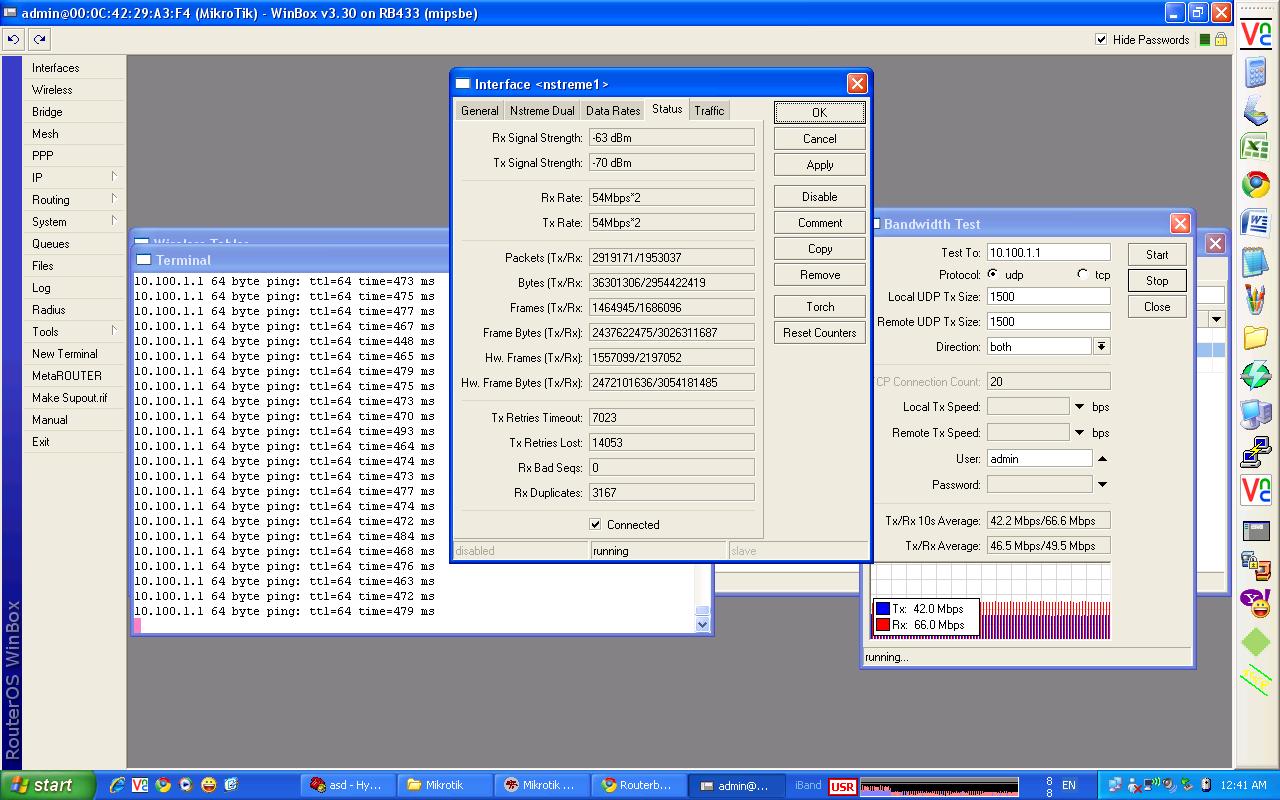Click the blue Tx legend color swatch
The height and width of the screenshot is (800, 1280).
coord(882,609)
